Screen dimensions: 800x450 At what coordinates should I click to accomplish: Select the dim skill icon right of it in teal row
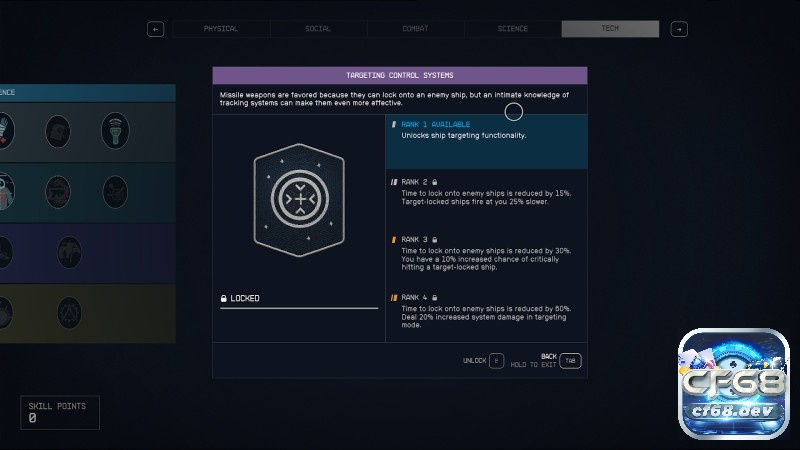tap(115, 192)
